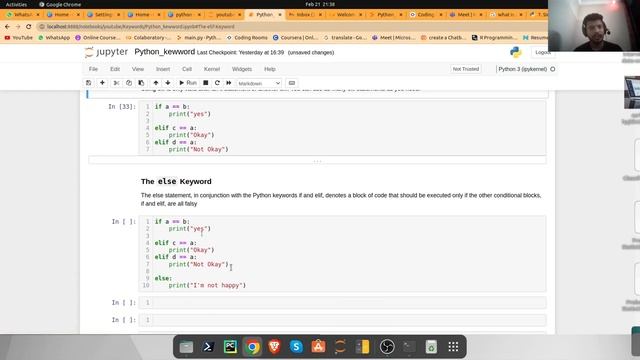Rename notebook via Python_kewword title
The width and height of the screenshot is (640, 360).
pos(164,52)
